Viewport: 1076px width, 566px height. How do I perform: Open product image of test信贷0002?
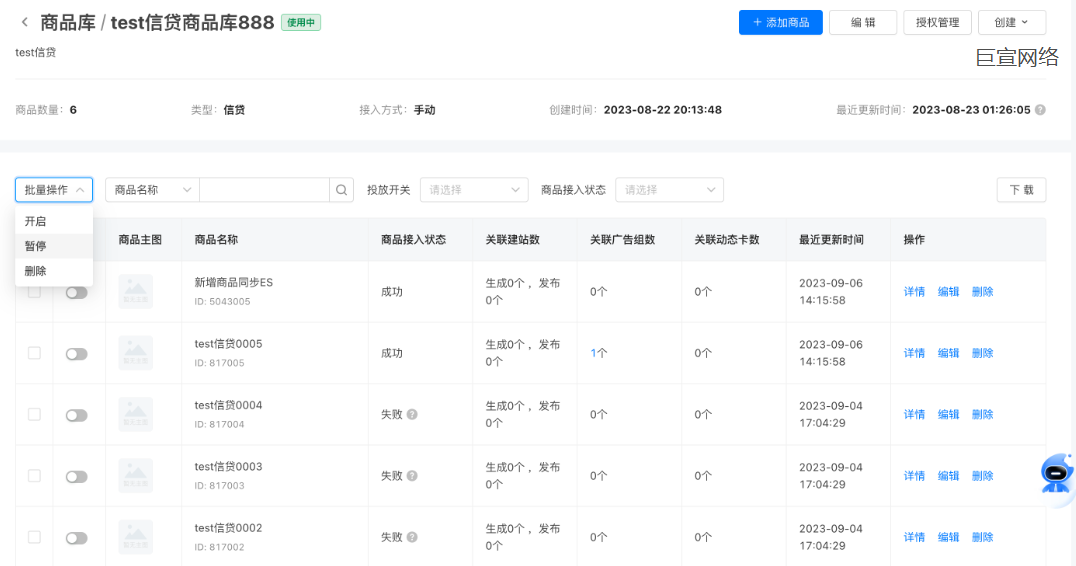pos(135,537)
